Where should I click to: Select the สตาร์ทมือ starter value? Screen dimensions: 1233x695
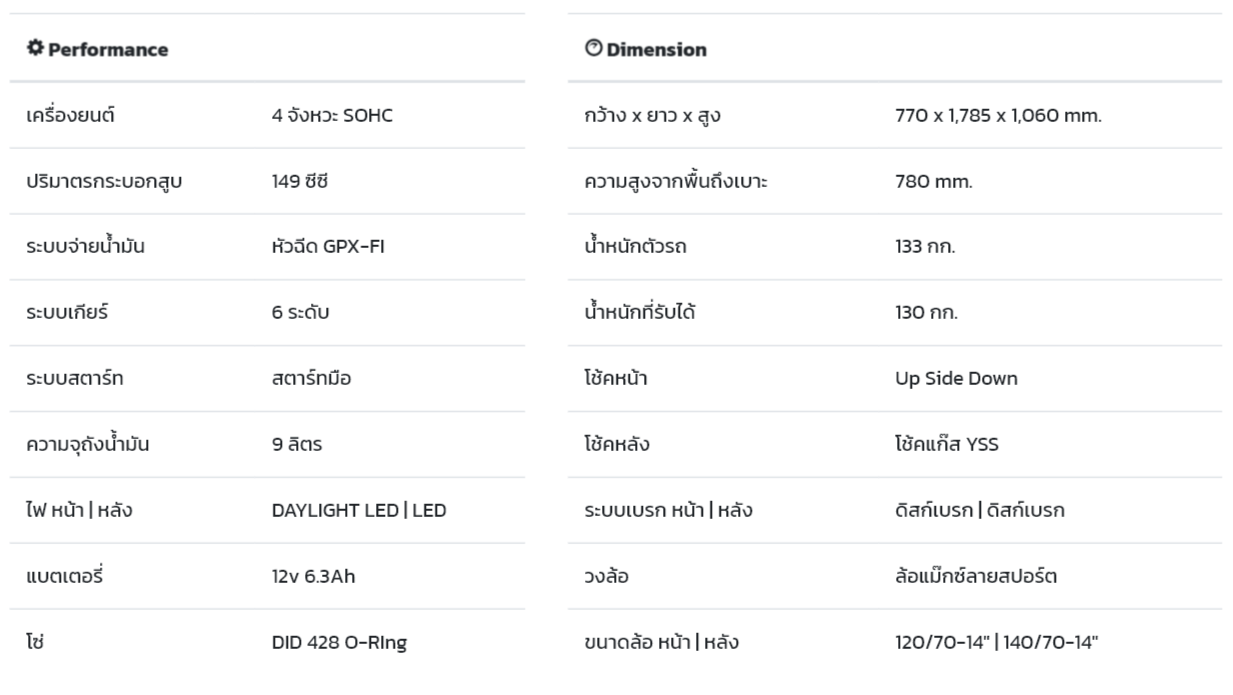click(x=311, y=378)
